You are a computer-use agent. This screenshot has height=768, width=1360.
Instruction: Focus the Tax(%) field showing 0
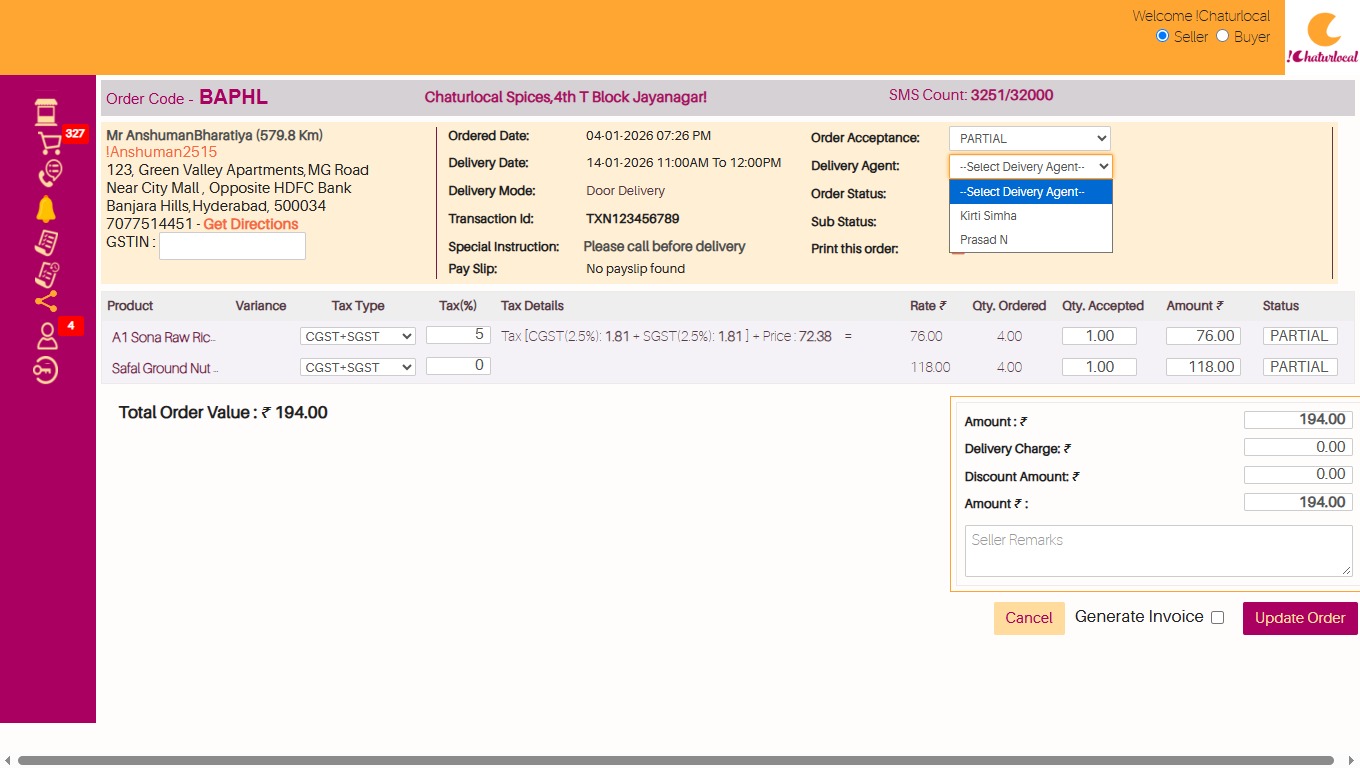click(x=458, y=366)
